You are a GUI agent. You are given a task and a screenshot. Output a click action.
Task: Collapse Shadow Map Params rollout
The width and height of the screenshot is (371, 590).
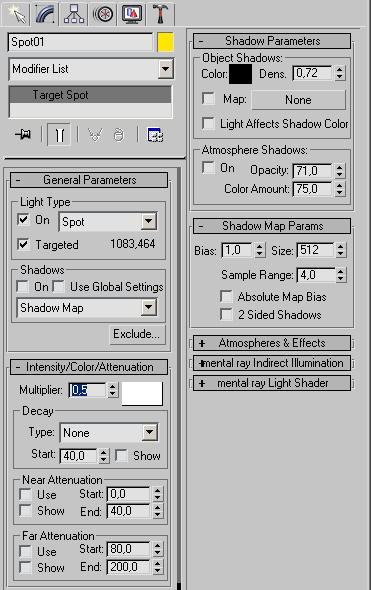(272, 226)
